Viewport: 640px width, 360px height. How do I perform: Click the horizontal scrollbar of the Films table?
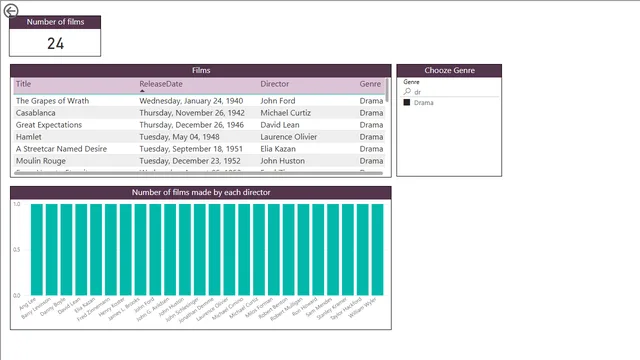click(198, 173)
